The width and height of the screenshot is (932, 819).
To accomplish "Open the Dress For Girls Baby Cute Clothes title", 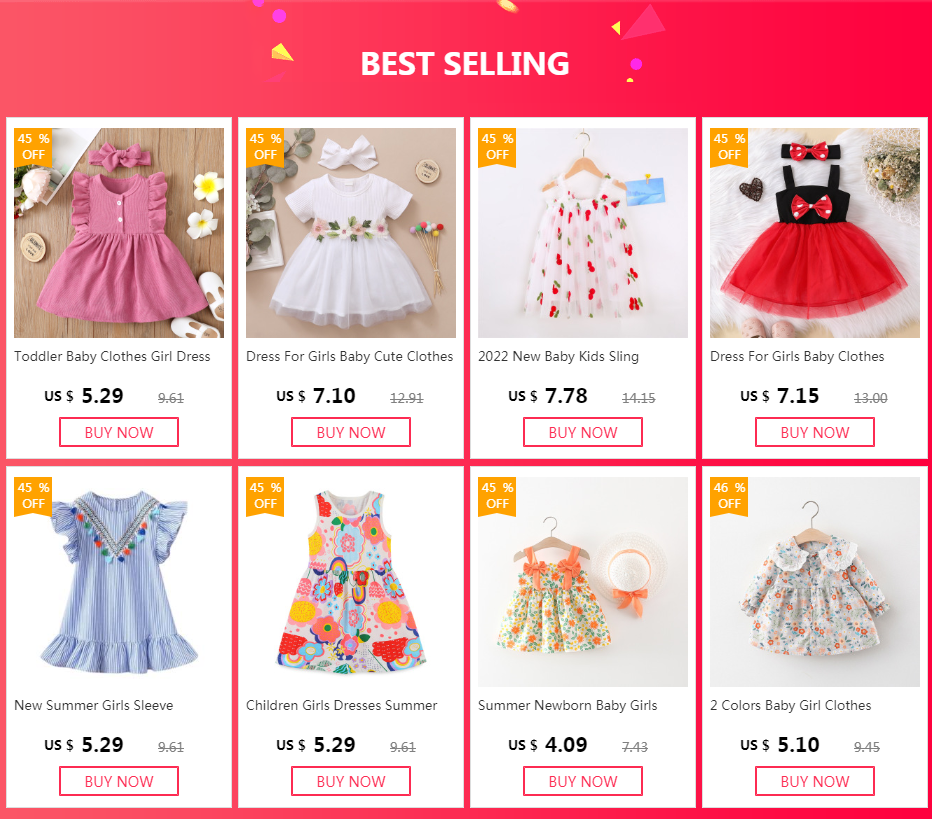I will pyautogui.click(x=350, y=357).
